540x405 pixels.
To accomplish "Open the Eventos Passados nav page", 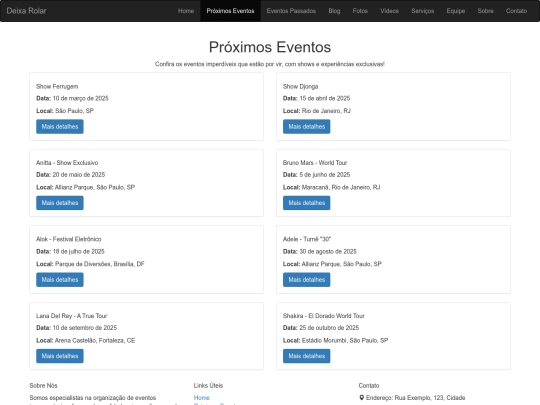I will pyautogui.click(x=291, y=11).
